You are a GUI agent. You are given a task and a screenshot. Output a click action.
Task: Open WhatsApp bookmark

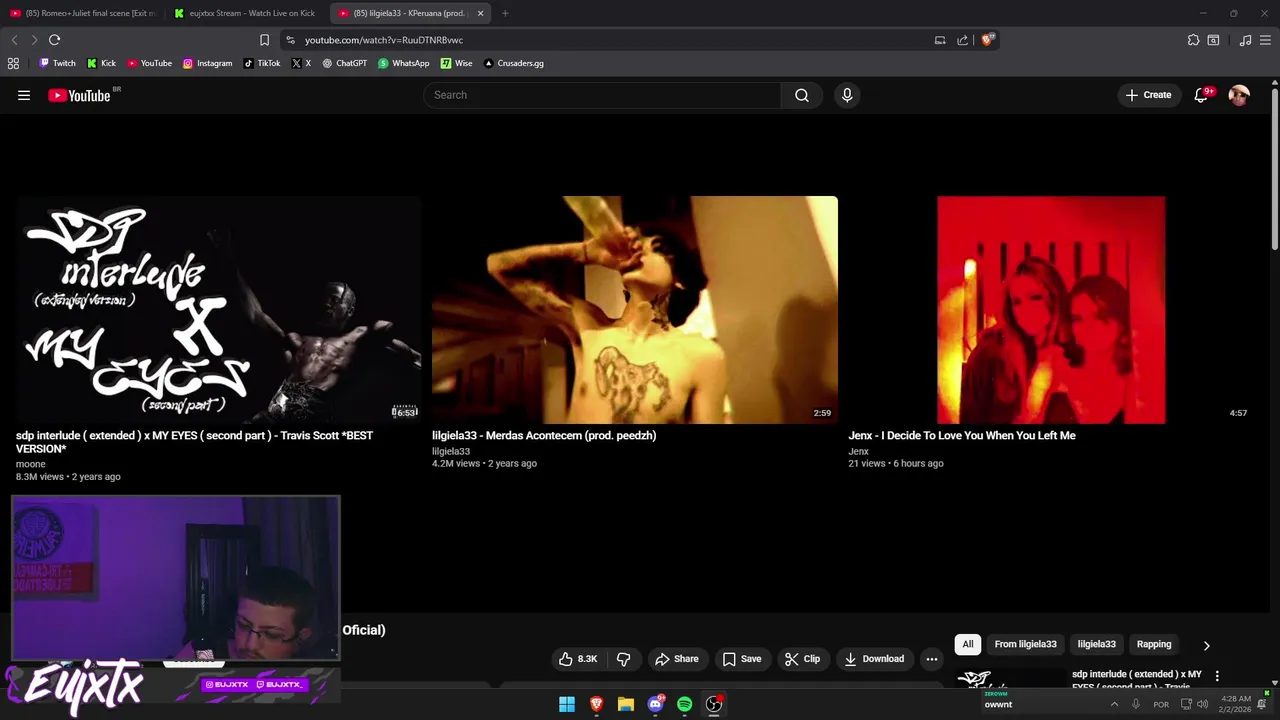(403, 63)
